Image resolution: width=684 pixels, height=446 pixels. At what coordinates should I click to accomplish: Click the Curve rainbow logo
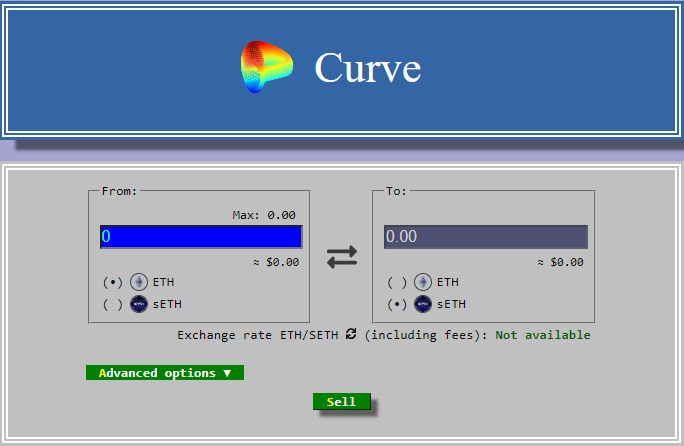(267, 67)
